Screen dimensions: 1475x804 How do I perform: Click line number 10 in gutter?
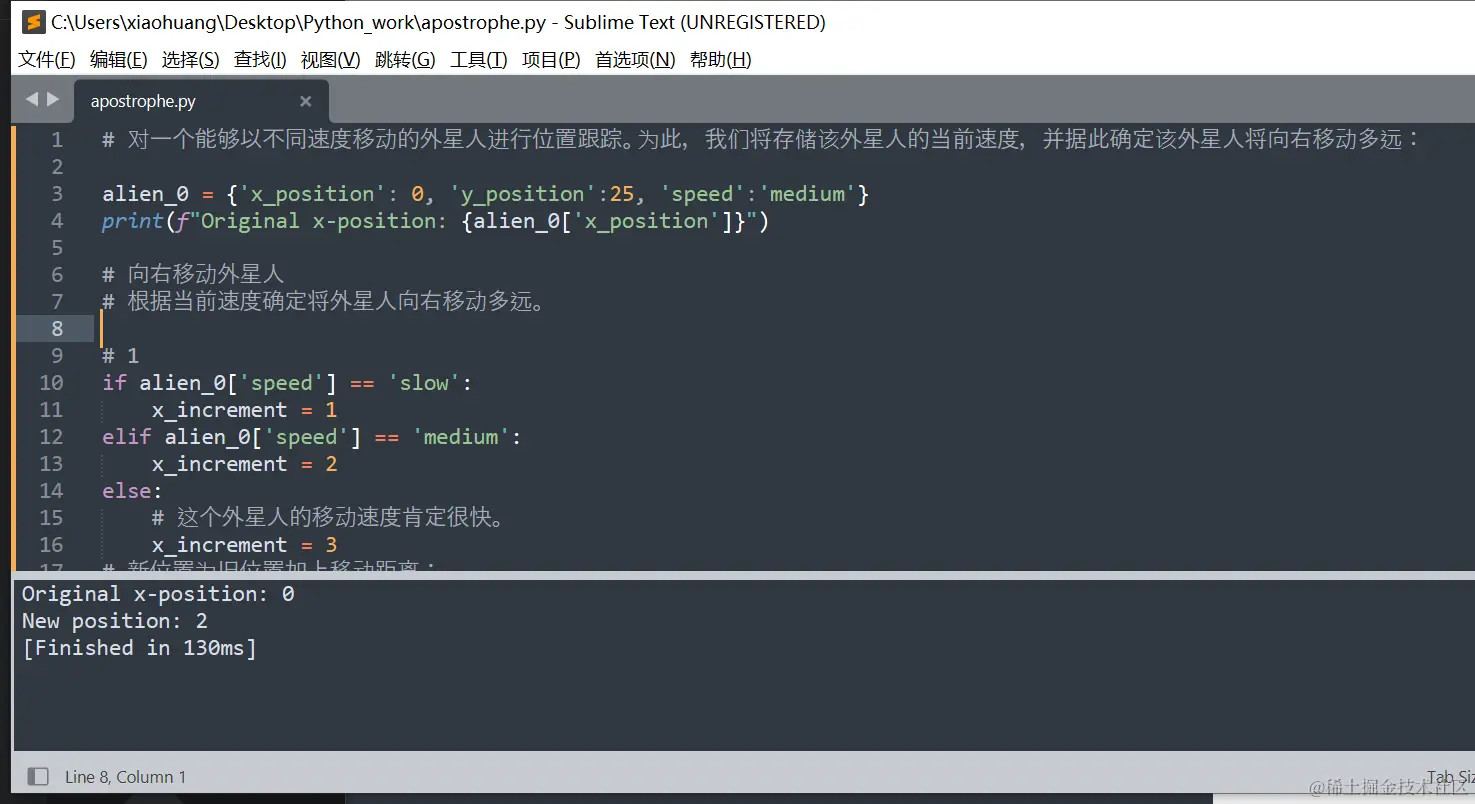[51, 382]
